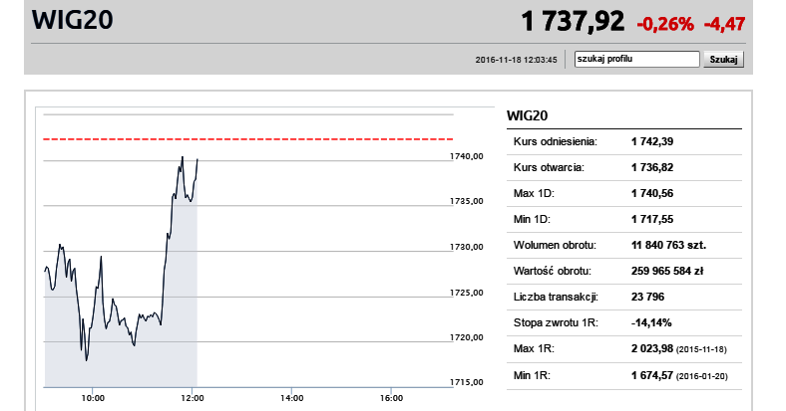The height and width of the screenshot is (411, 786).
Task: Click the percentage change -0,26%
Action: 665,24
